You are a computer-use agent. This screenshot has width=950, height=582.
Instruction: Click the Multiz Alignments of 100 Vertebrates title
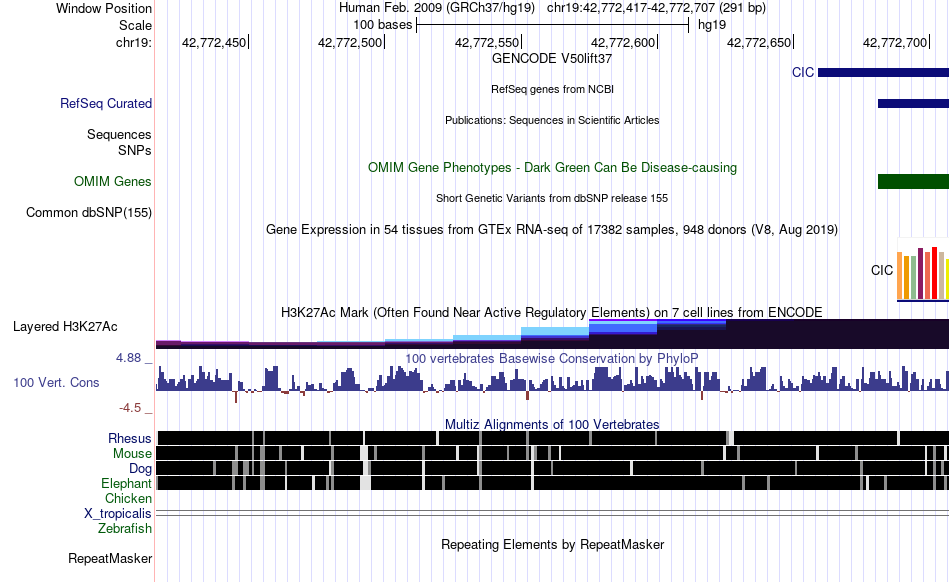pos(552,425)
